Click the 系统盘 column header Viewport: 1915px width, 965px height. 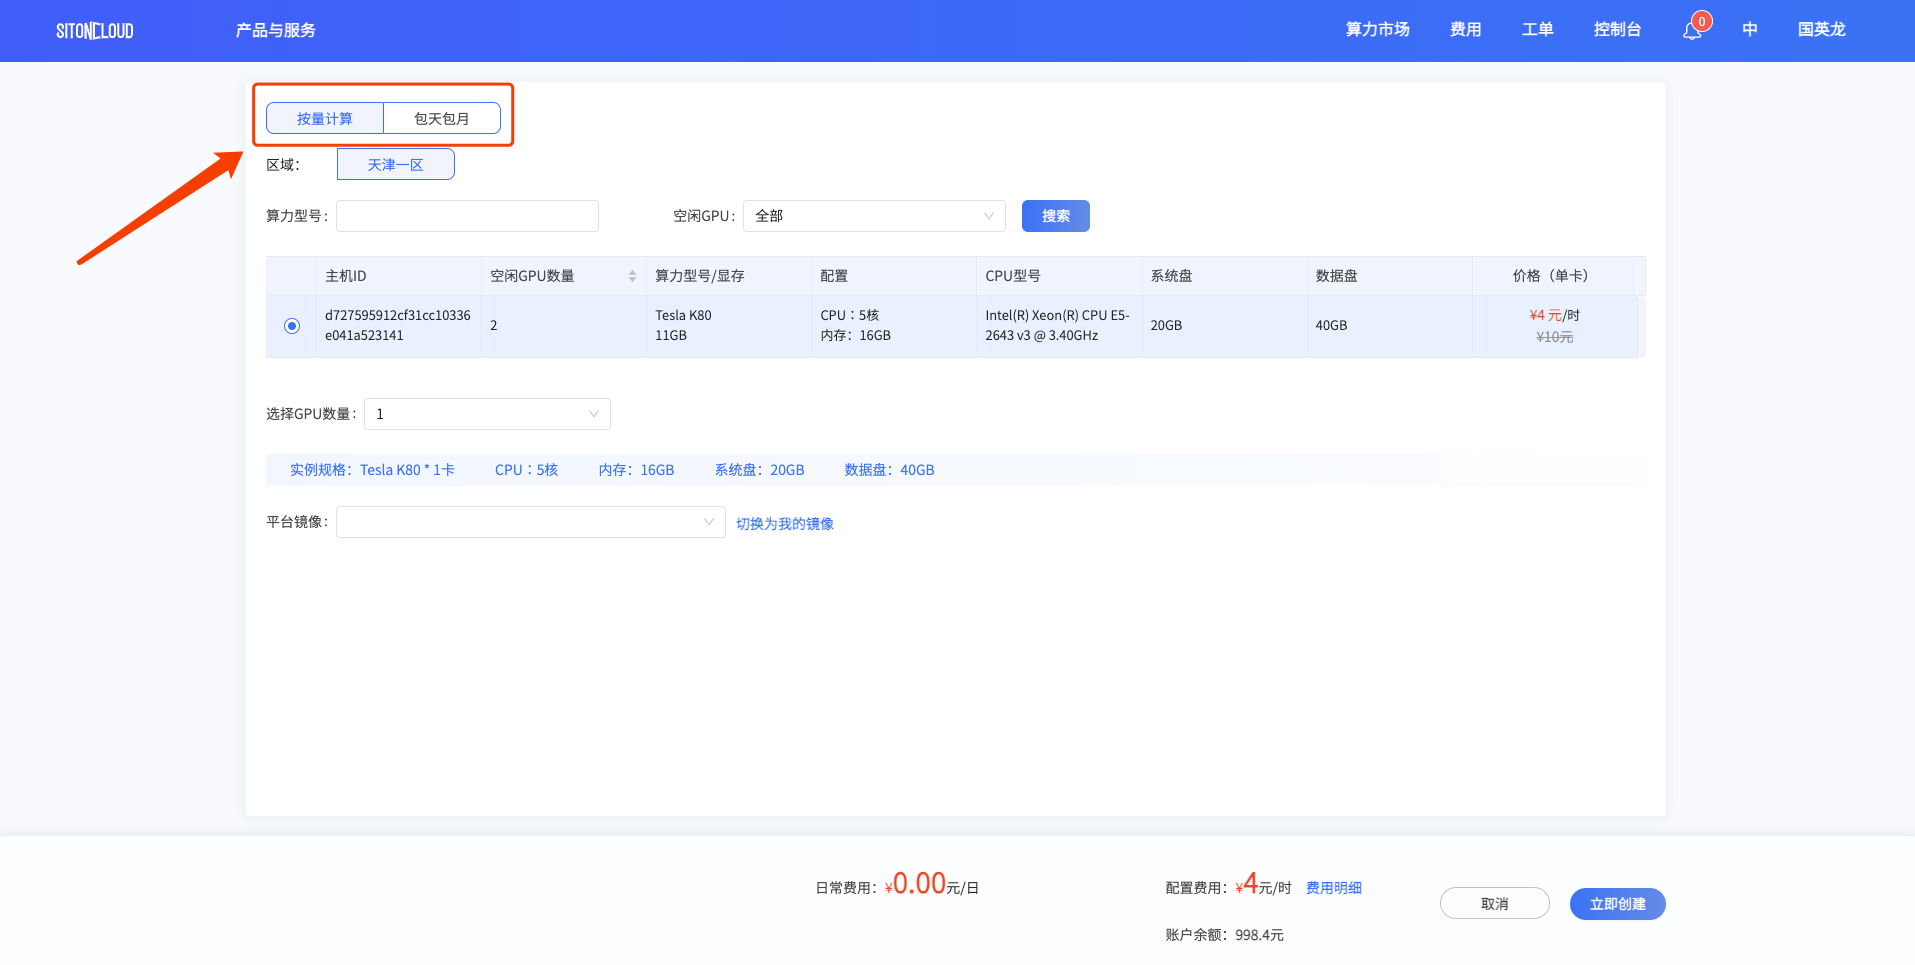tap(1224, 276)
